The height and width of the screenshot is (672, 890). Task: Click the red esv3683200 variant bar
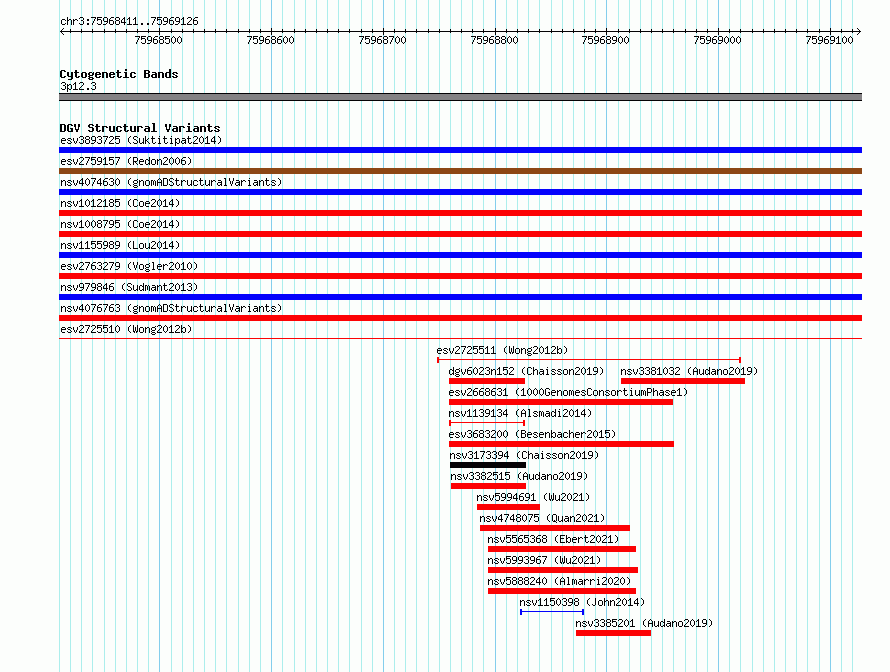click(x=561, y=444)
